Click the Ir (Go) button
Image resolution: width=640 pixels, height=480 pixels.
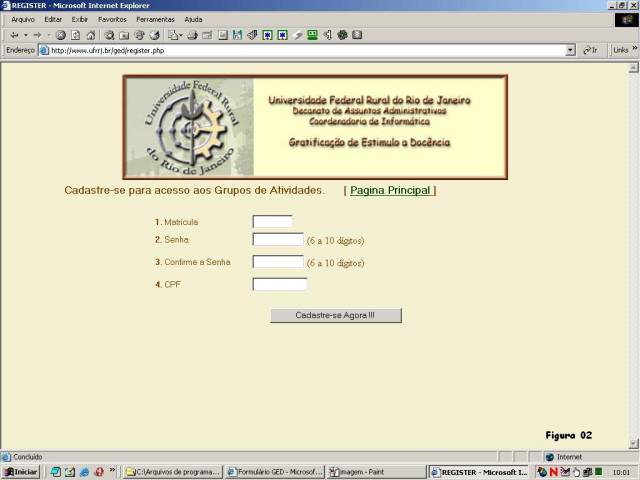click(x=590, y=51)
